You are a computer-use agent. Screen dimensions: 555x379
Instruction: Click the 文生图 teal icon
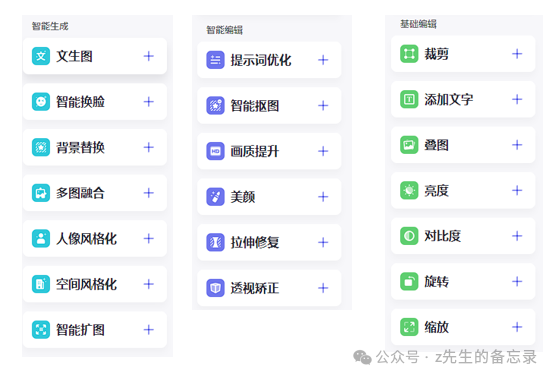coord(41,56)
